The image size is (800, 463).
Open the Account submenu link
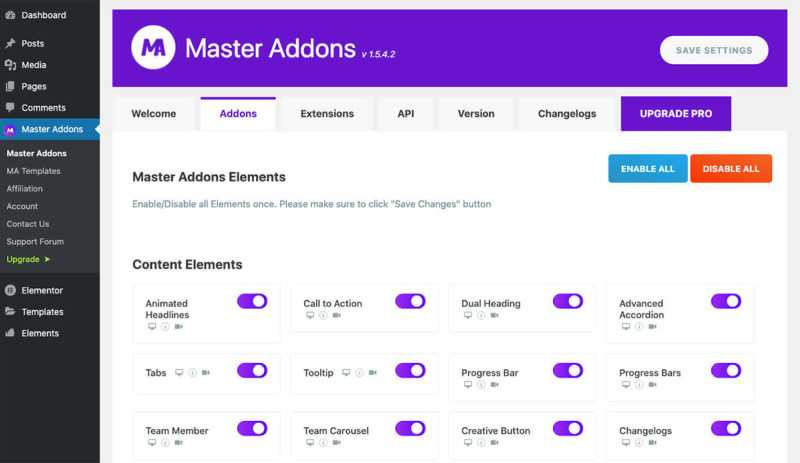click(22, 206)
